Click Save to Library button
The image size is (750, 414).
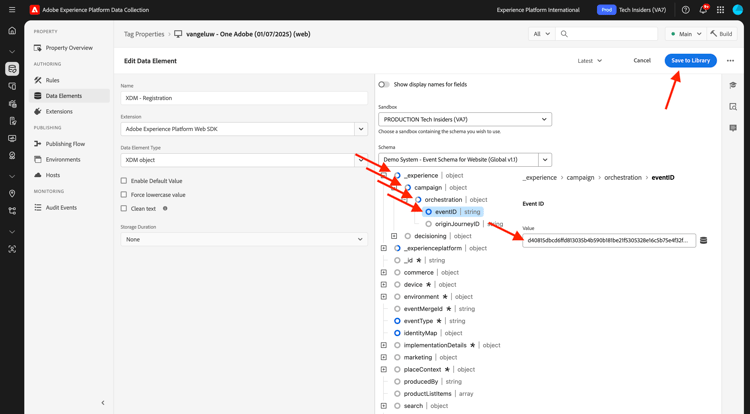[x=690, y=61]
